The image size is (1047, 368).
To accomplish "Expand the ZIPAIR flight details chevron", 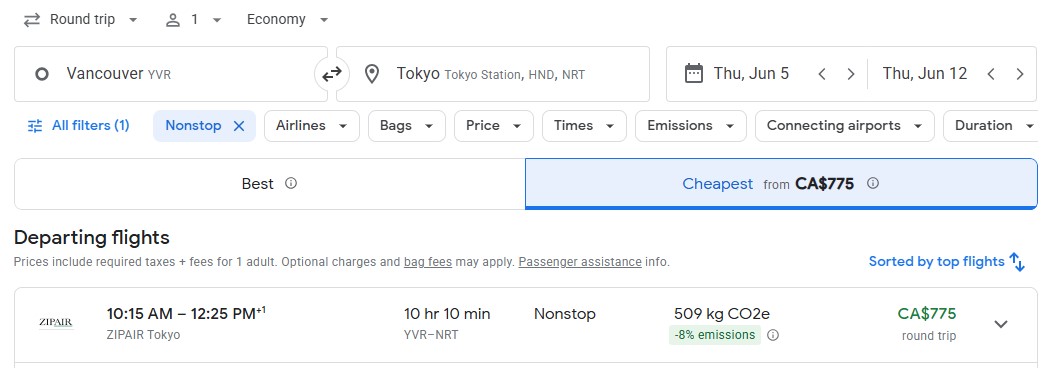I will pos(1000,325).
